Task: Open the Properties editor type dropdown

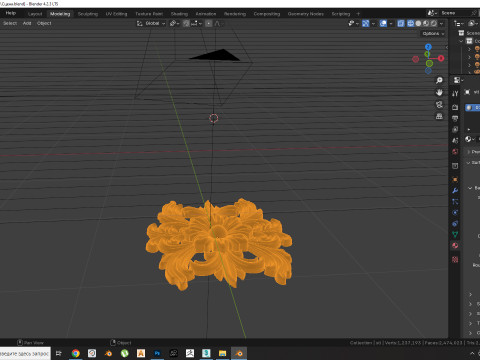Action: (458, 80)
